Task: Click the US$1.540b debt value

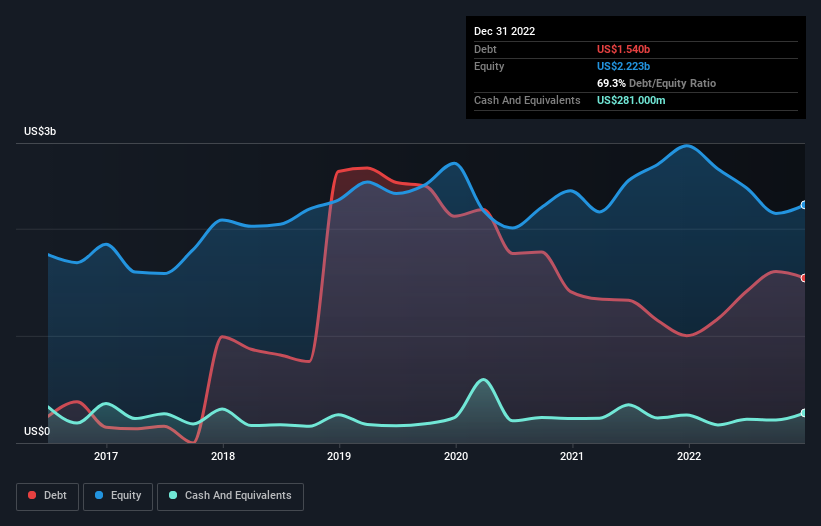Action: point(624,49)
